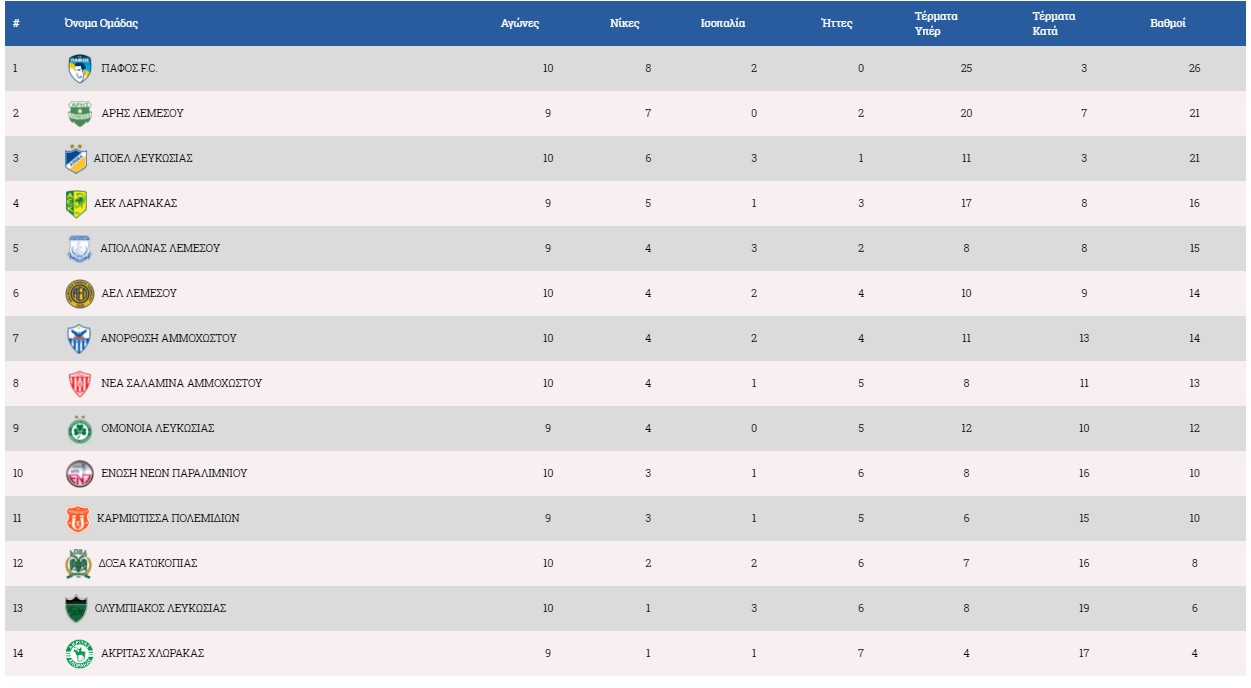Select ΑΠΟΕΛ ΛΕΥΚΩΣΙΑΣ wins value 6
1251x688 pixels.
(648, 158)
